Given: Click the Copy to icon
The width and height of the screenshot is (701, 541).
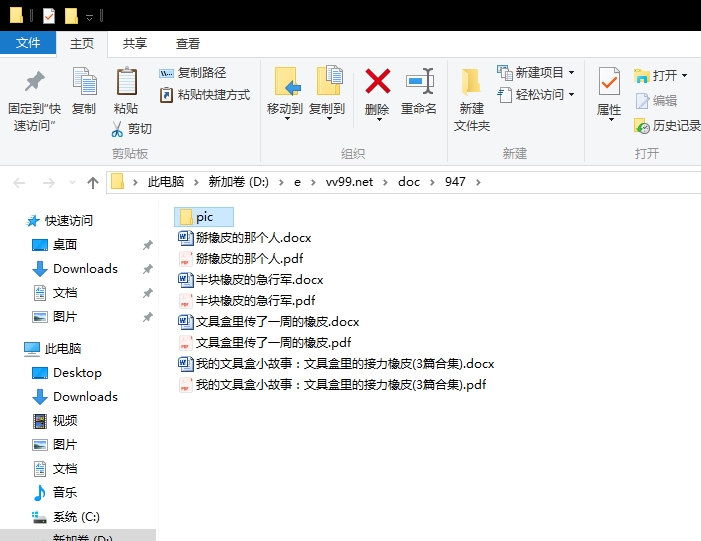Looking at the screenshot, I should click(x=329, y=80).
